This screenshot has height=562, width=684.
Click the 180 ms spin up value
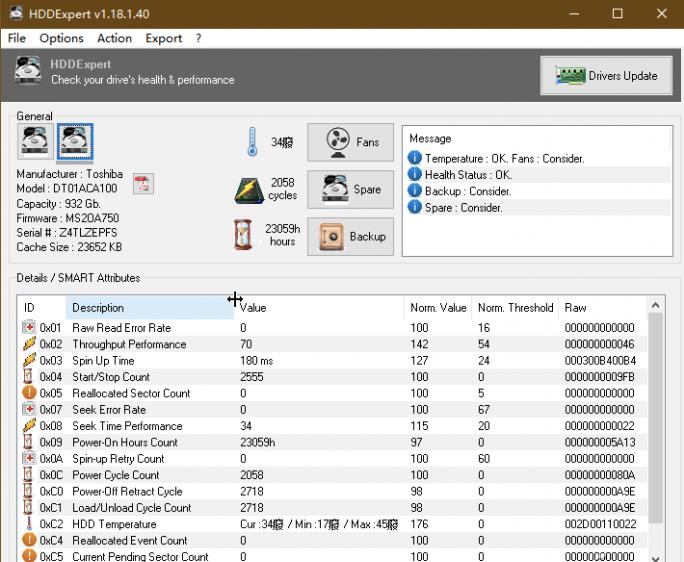(x=256, y=360)
